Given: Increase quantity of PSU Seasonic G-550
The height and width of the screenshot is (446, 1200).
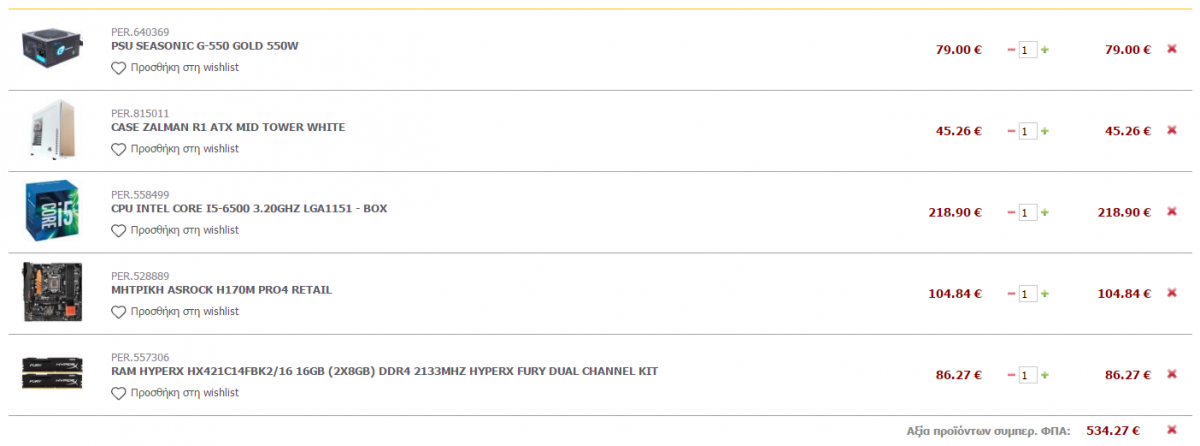Looking at the screenshot, I should tap(1045, 49).
